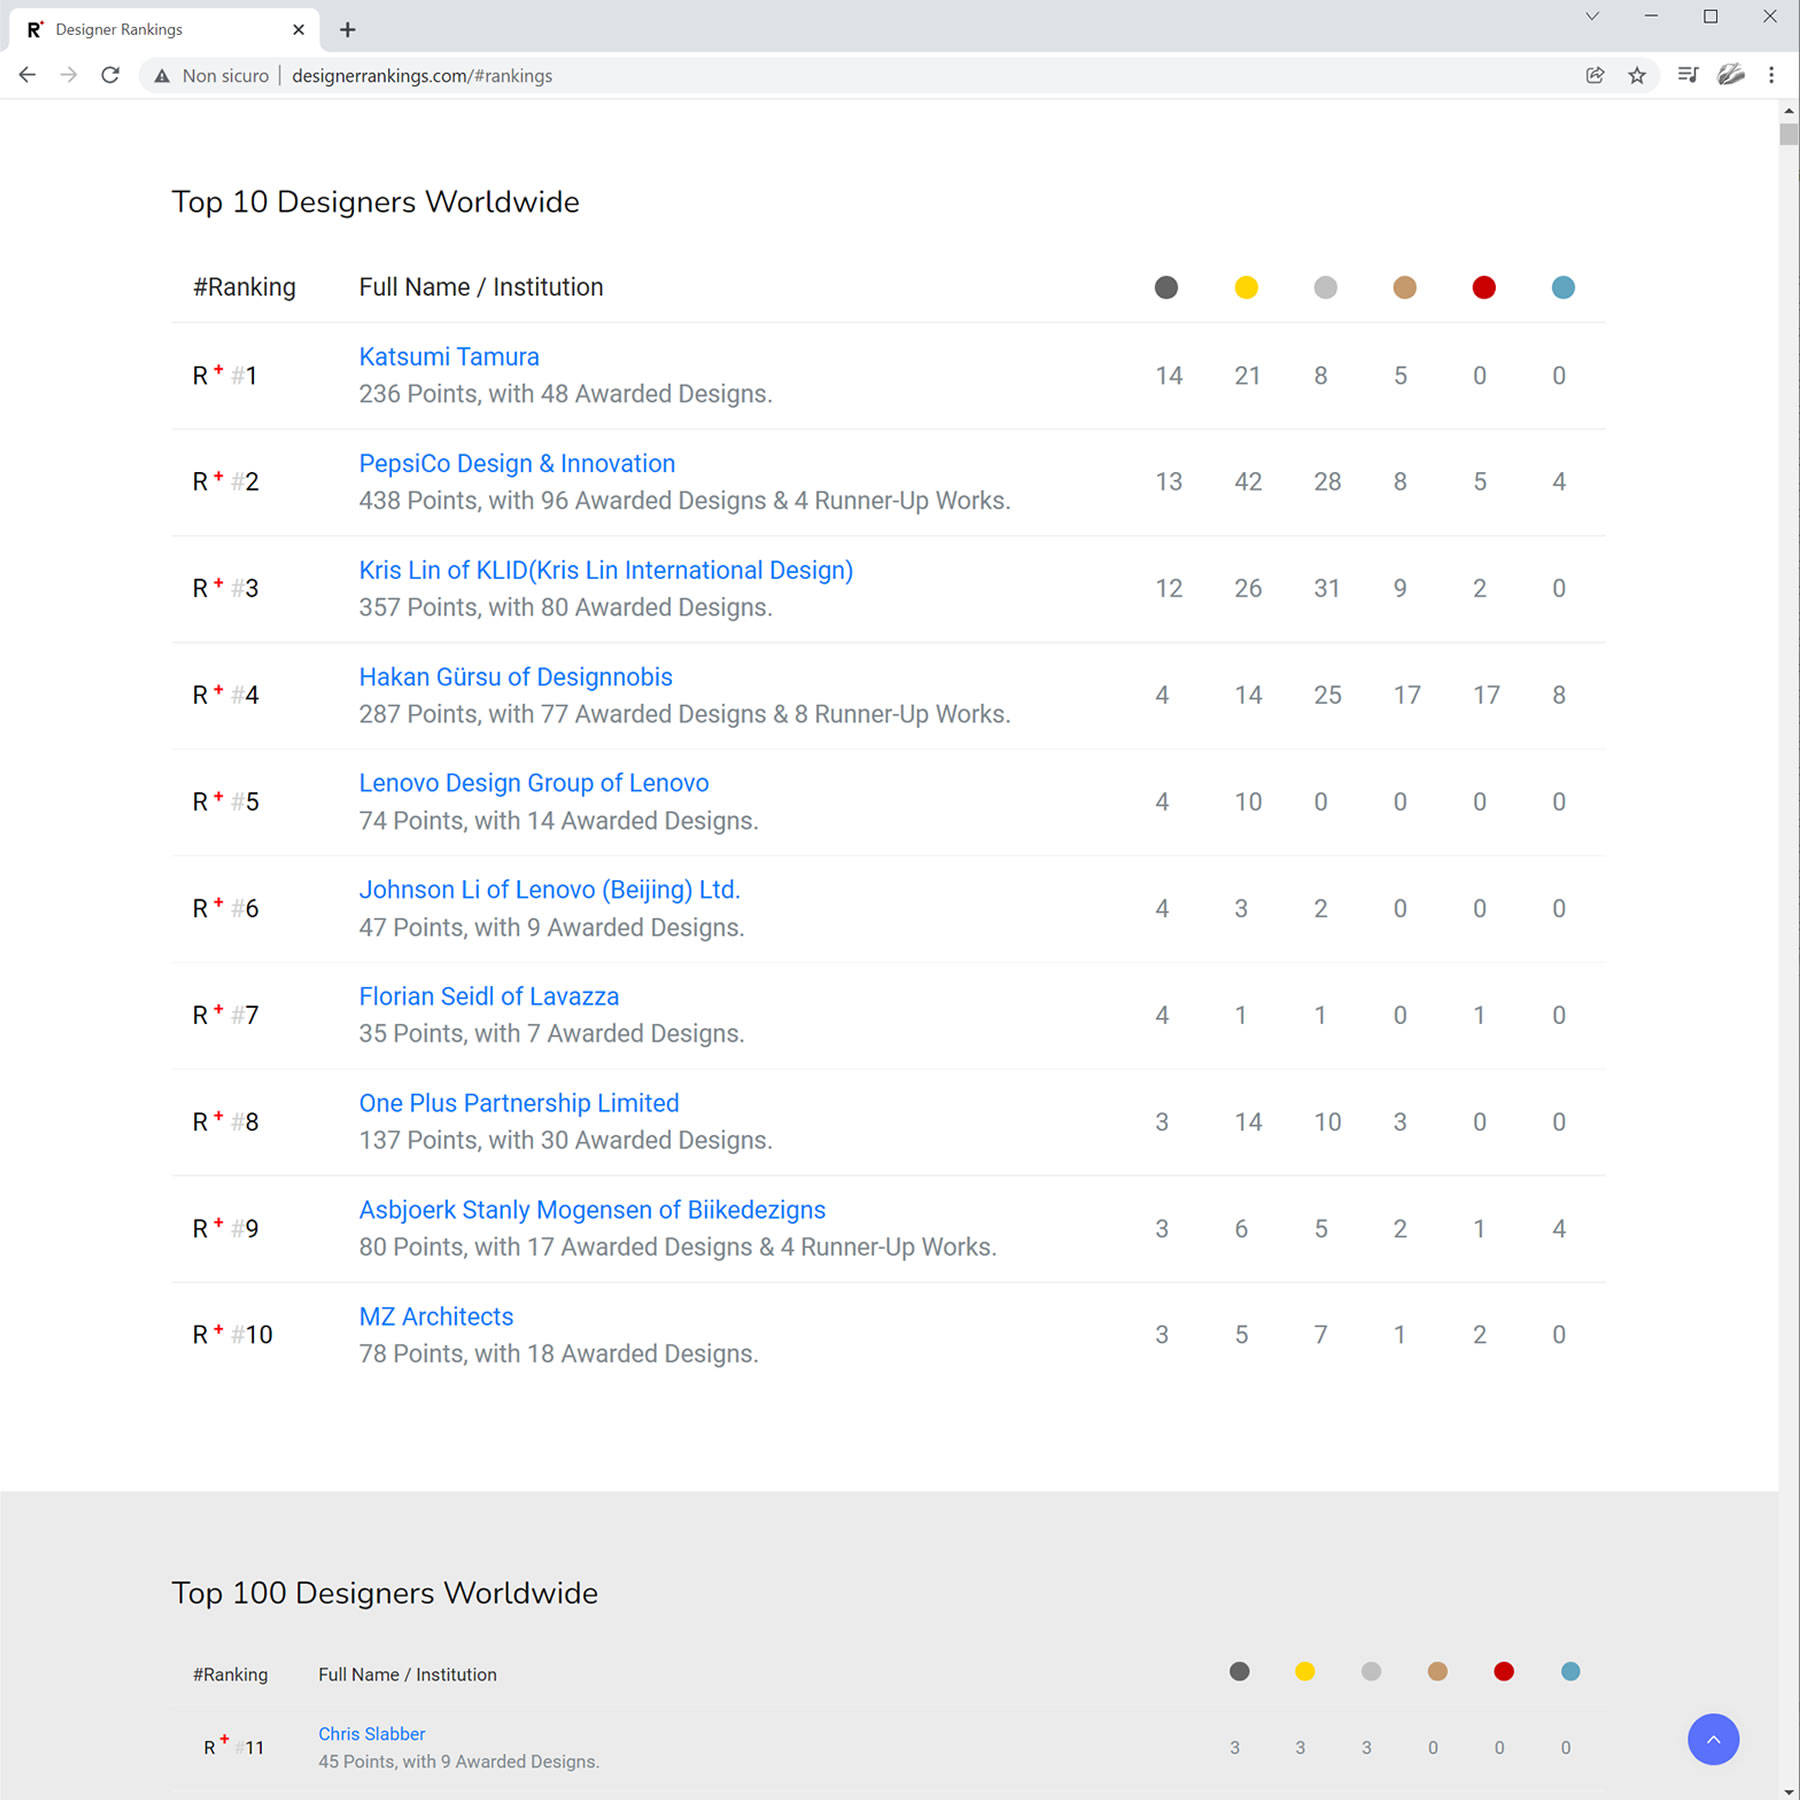This screenshot has width=1800, height=1800.
Task: Open PepsiCo Design & Innovation link
Action: click(x=516, y=463)
